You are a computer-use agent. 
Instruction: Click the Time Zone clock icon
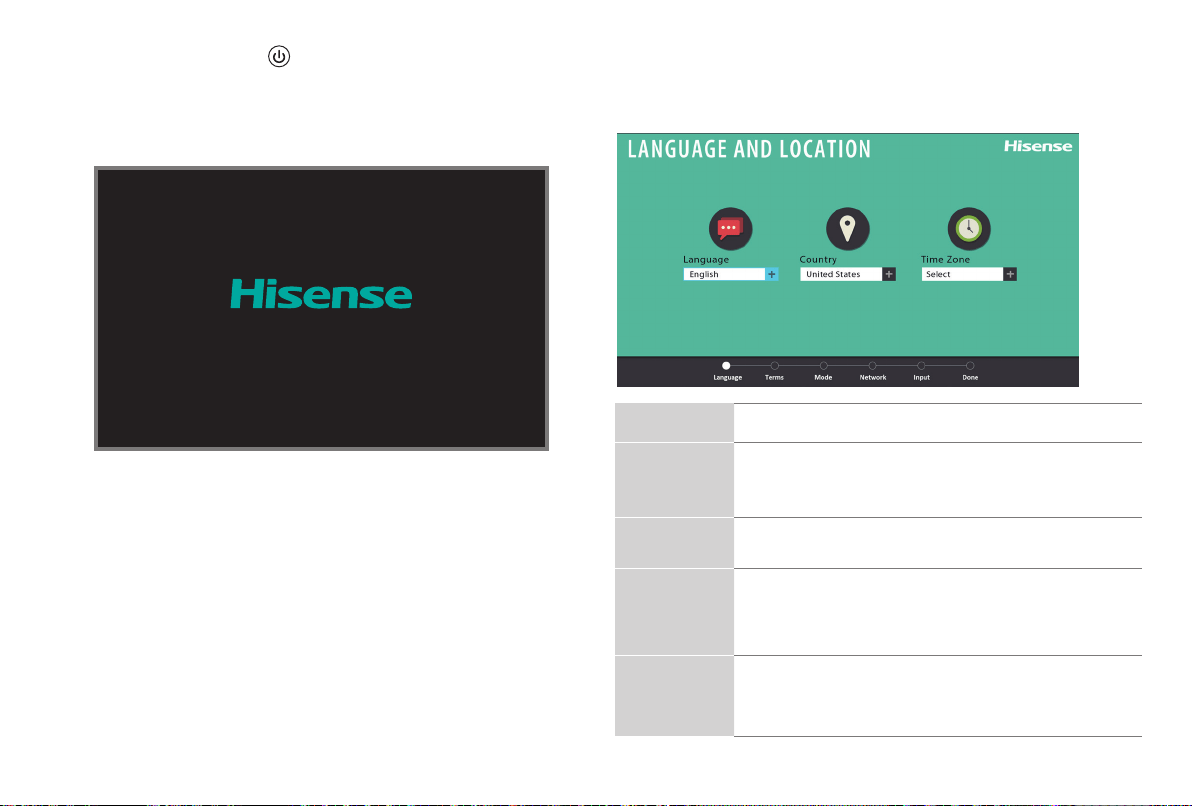tap(968, 229)
